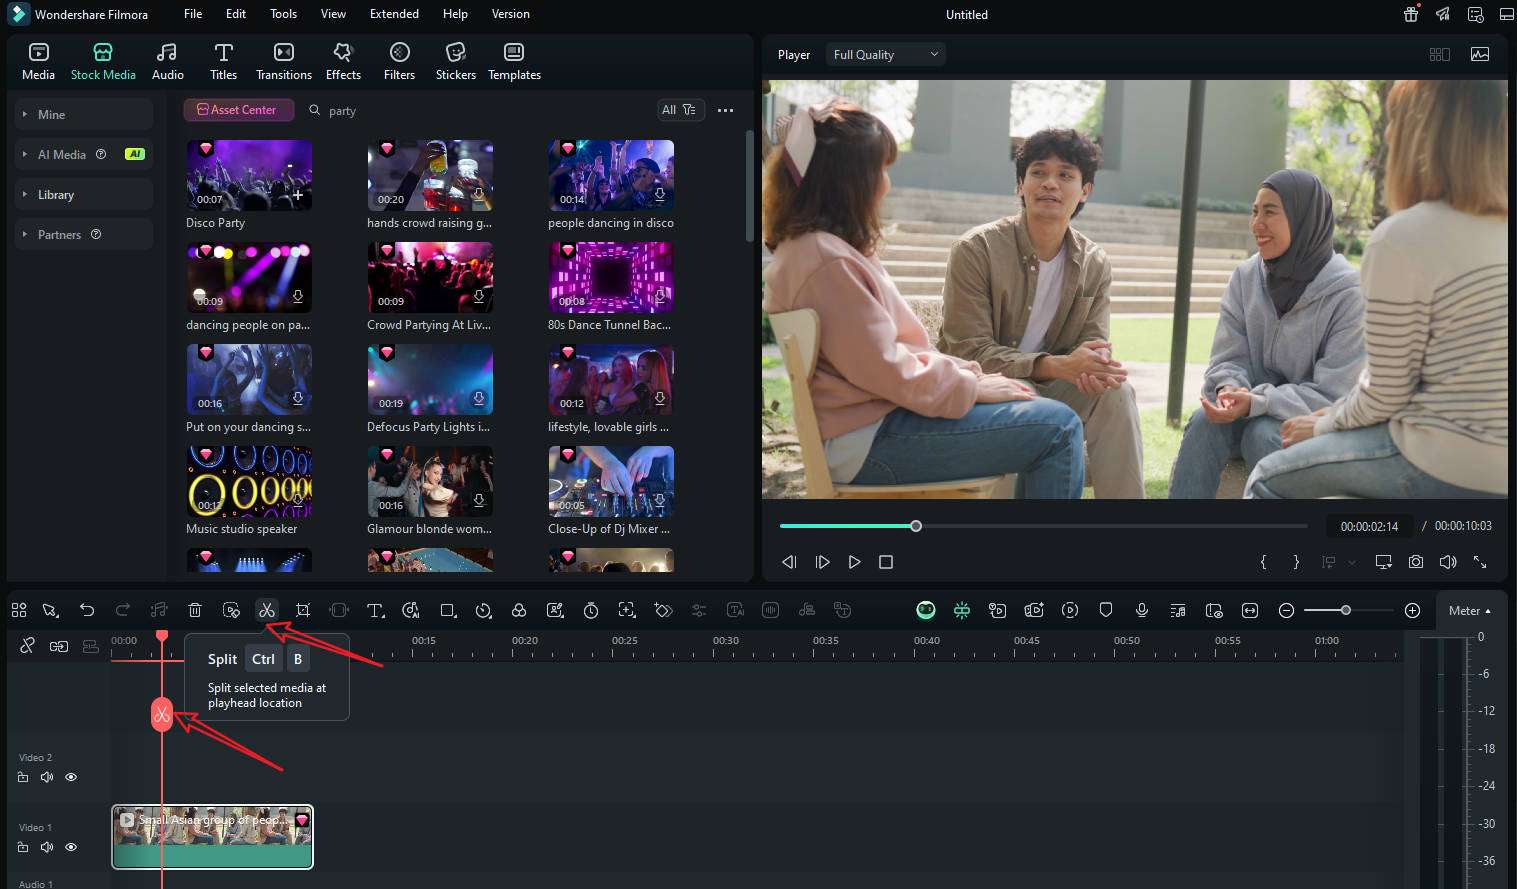The width and height of the screenshot is (1517, 889).
Task: Click the player progress slider handle
Action: [916, 526]
